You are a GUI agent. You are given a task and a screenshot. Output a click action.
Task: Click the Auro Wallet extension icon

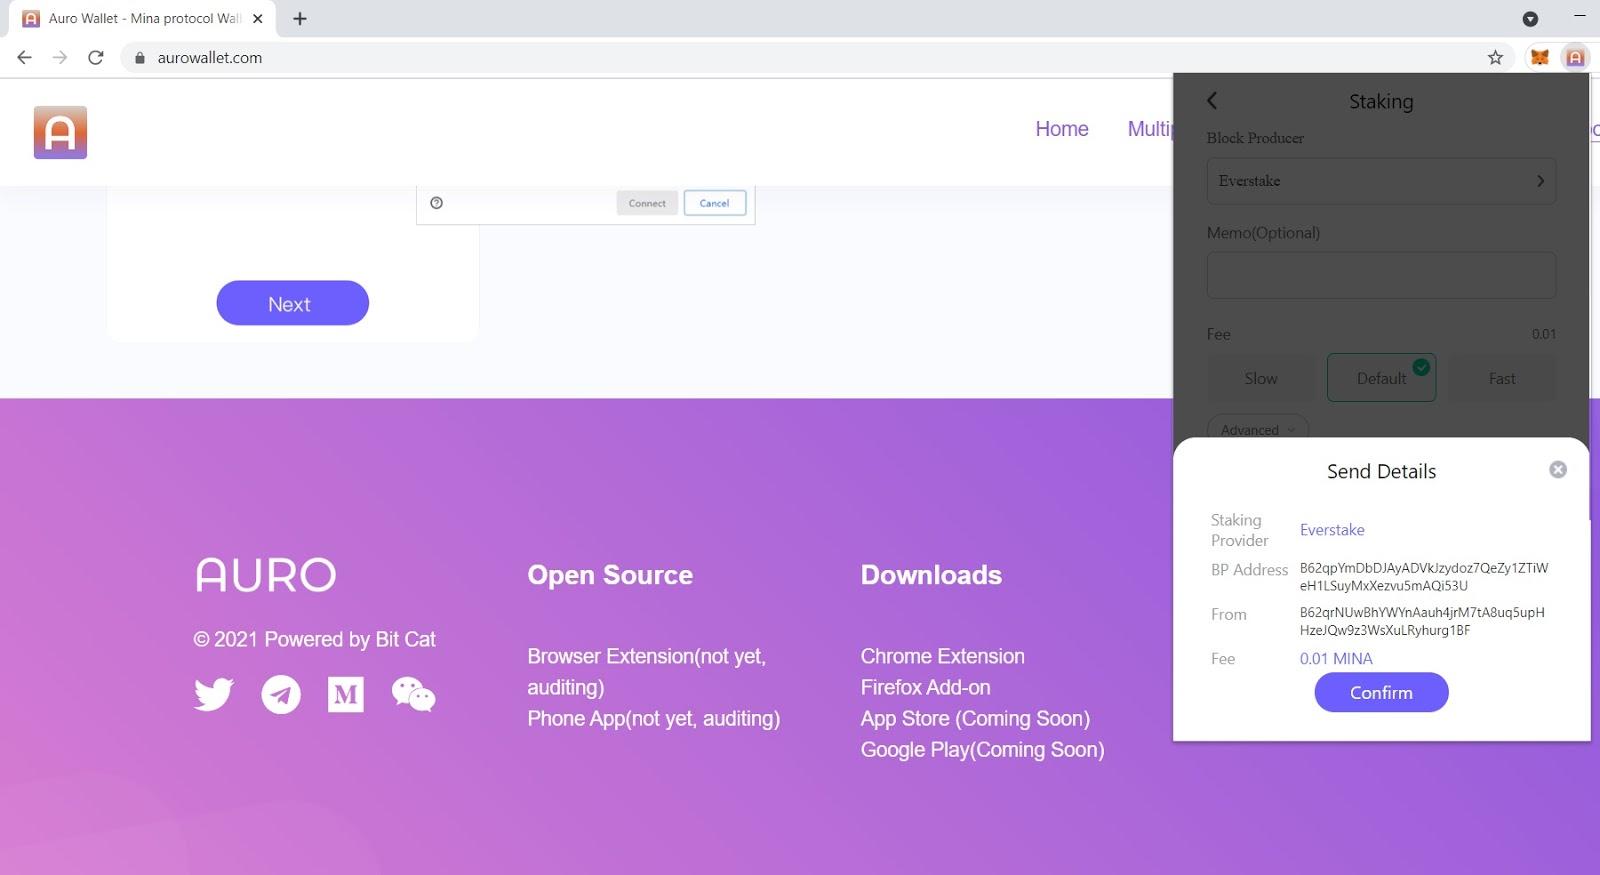(x=1575, y=58)
